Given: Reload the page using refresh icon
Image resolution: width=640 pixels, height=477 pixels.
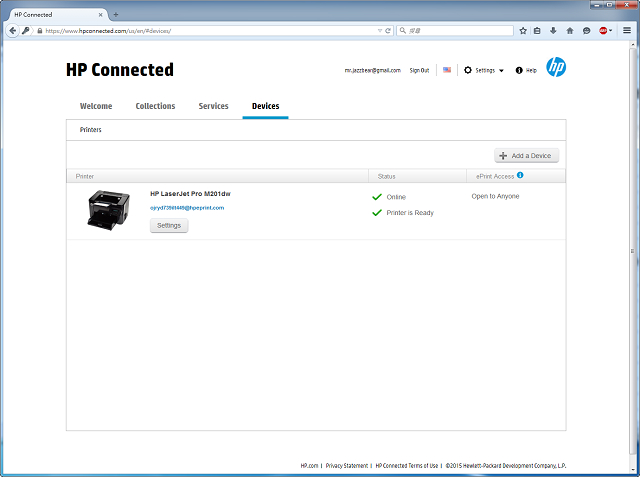Looking at the screenshot, I should point(387,31).
